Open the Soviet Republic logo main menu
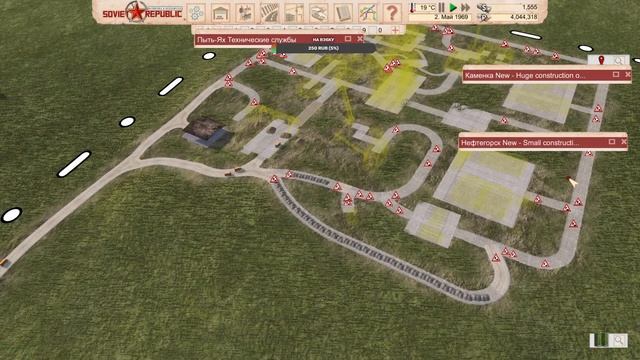 coord(142,12)
